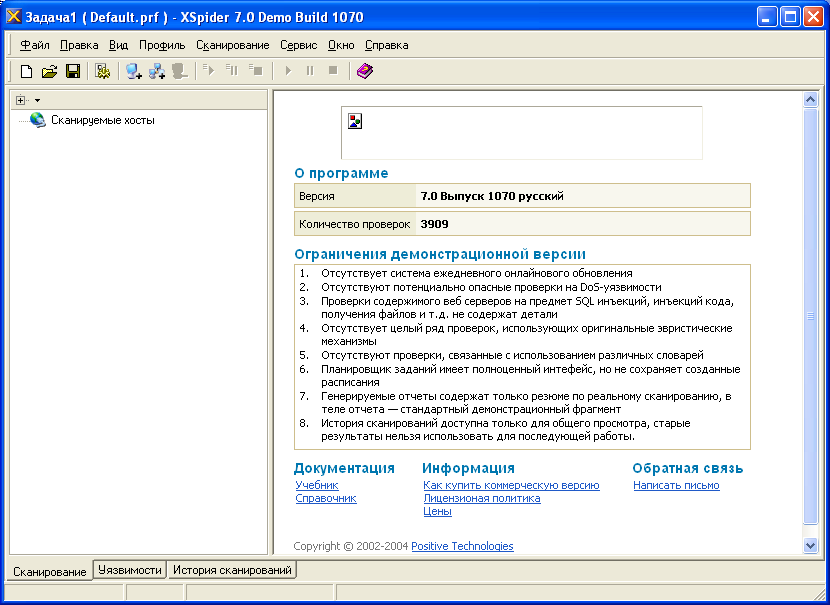The height and width of the screenshot is (605, 830).
Task: Click the vertical scrollbar thumb
Action: coord(810,316)
